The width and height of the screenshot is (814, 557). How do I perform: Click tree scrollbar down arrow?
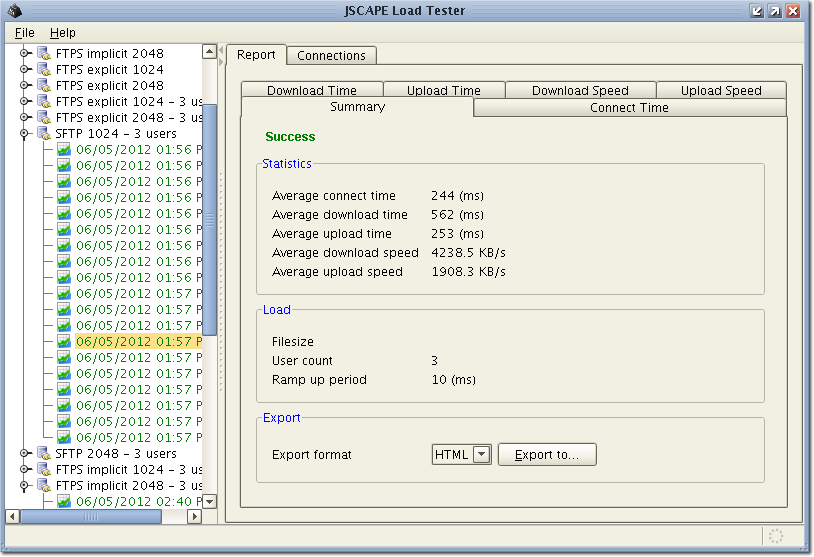click(x=209, y=501)
